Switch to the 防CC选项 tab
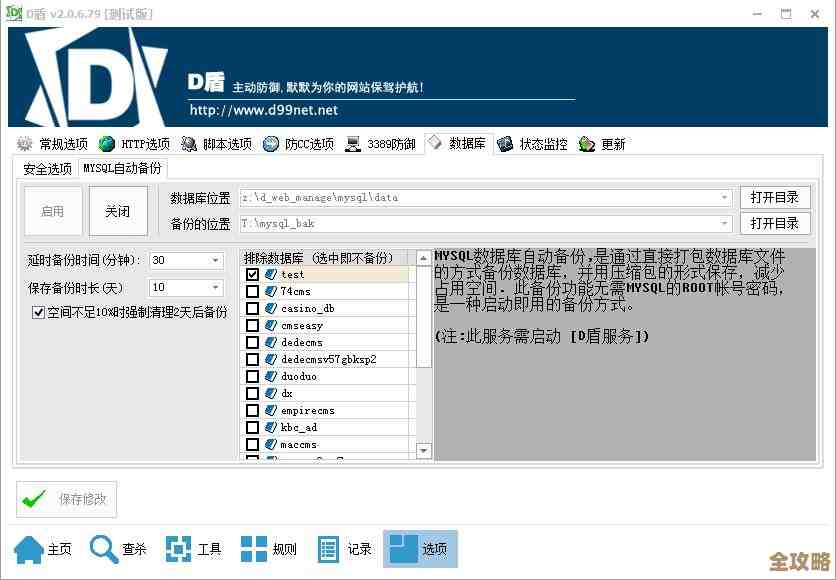This screenshot has width=836, height=580. pos(299,144)
